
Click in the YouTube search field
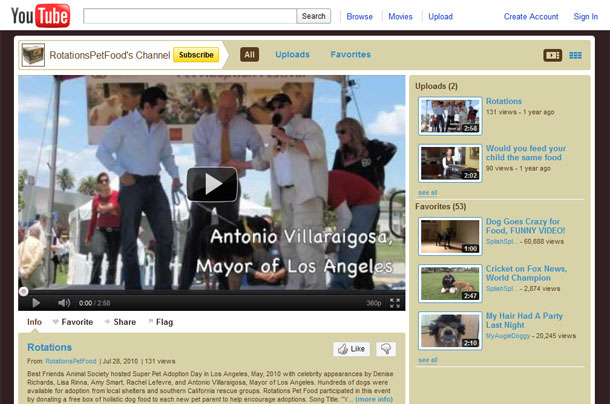tap(190, 16)
